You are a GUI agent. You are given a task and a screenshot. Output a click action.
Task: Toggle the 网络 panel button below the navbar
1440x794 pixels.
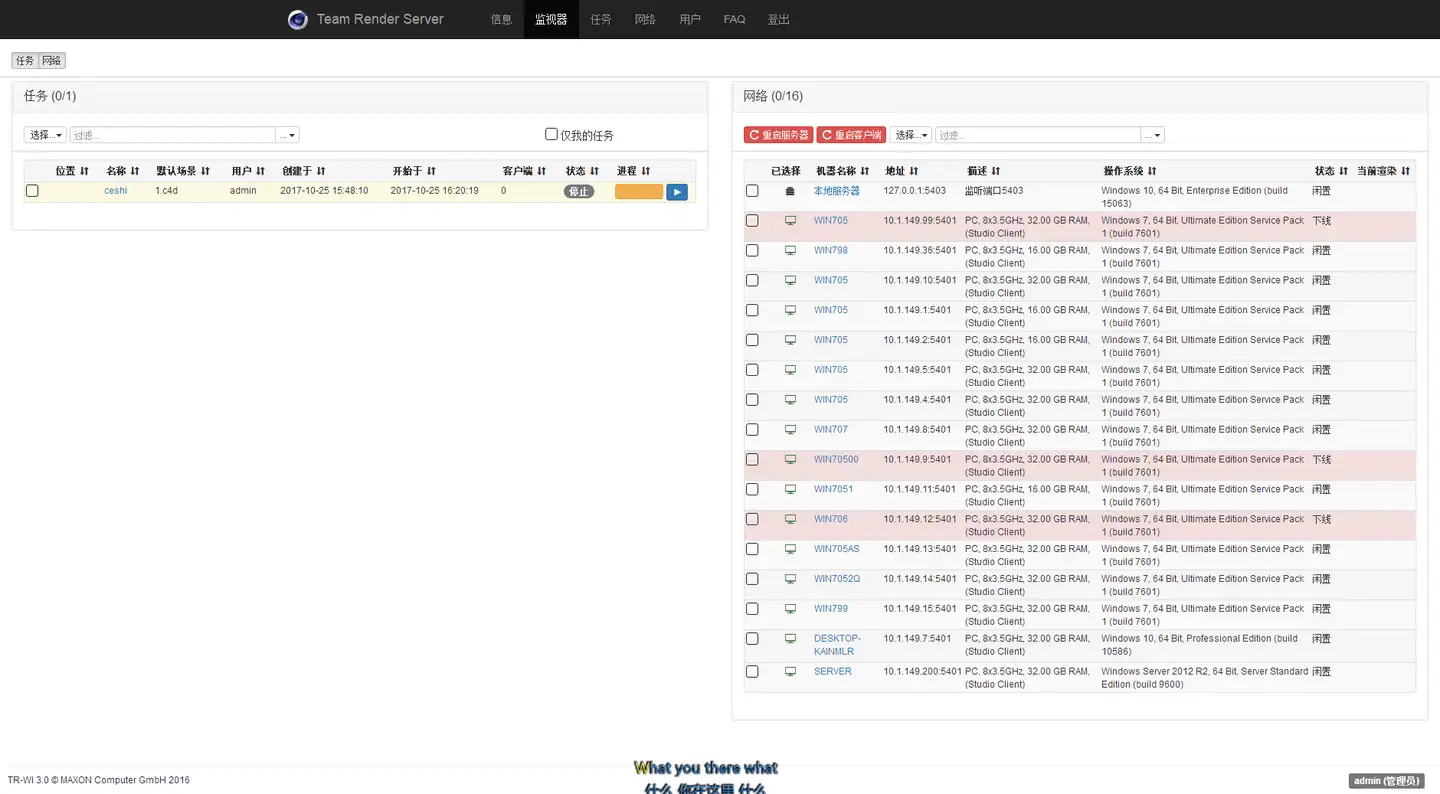click(52, 61)
